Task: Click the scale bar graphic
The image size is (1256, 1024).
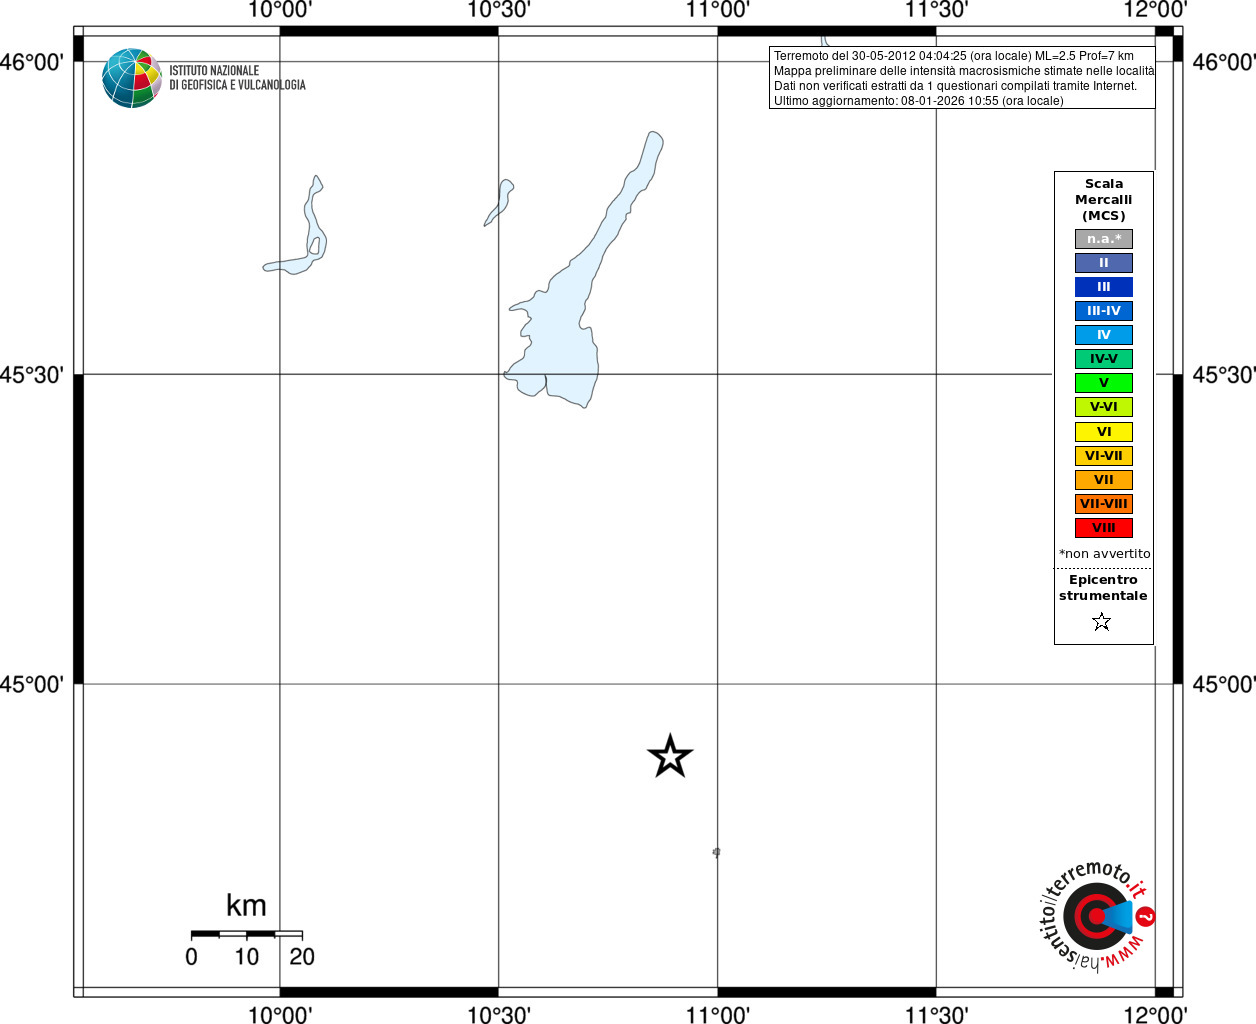Action: click(x=247, y=934)
